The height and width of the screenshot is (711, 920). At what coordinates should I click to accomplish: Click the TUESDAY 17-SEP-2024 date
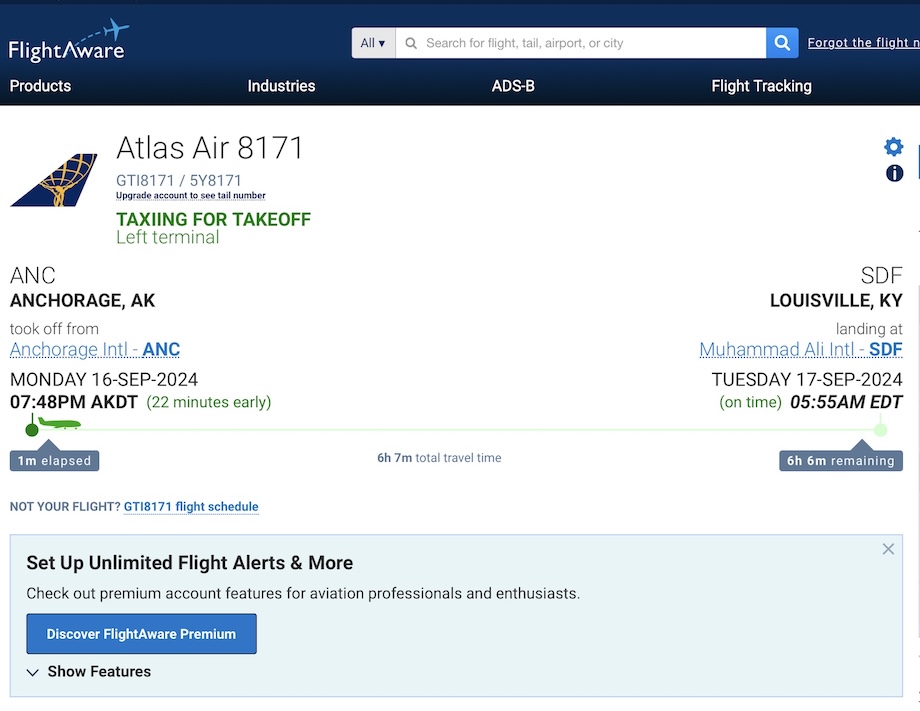pos(807,380)
